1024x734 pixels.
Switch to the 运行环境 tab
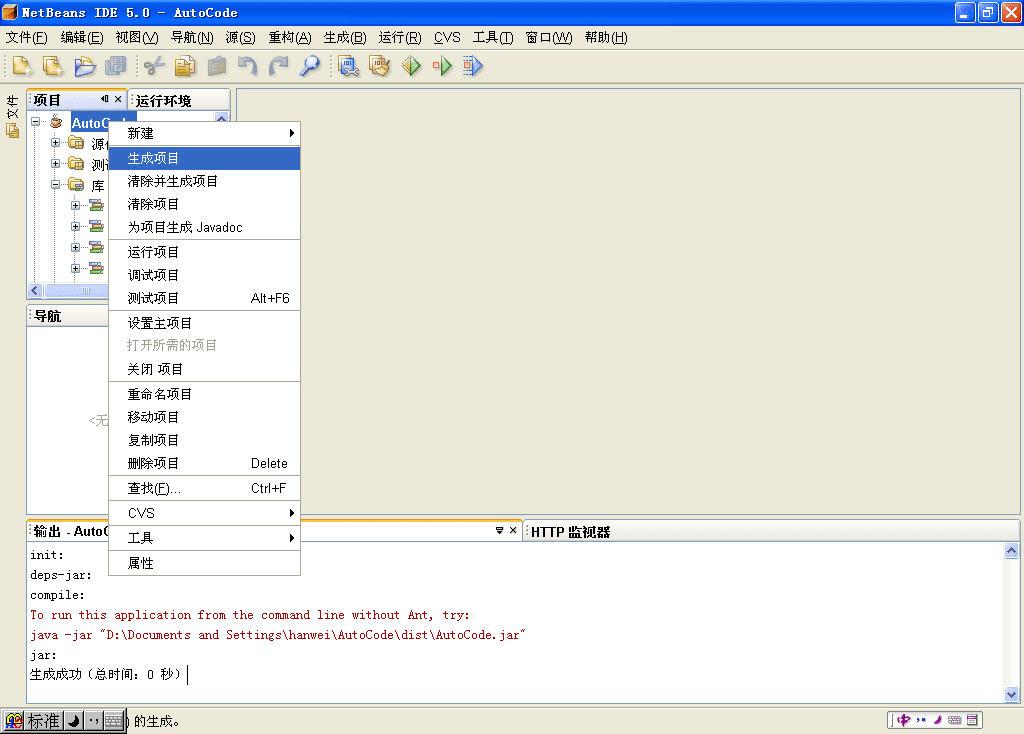(x=179, y=100)
